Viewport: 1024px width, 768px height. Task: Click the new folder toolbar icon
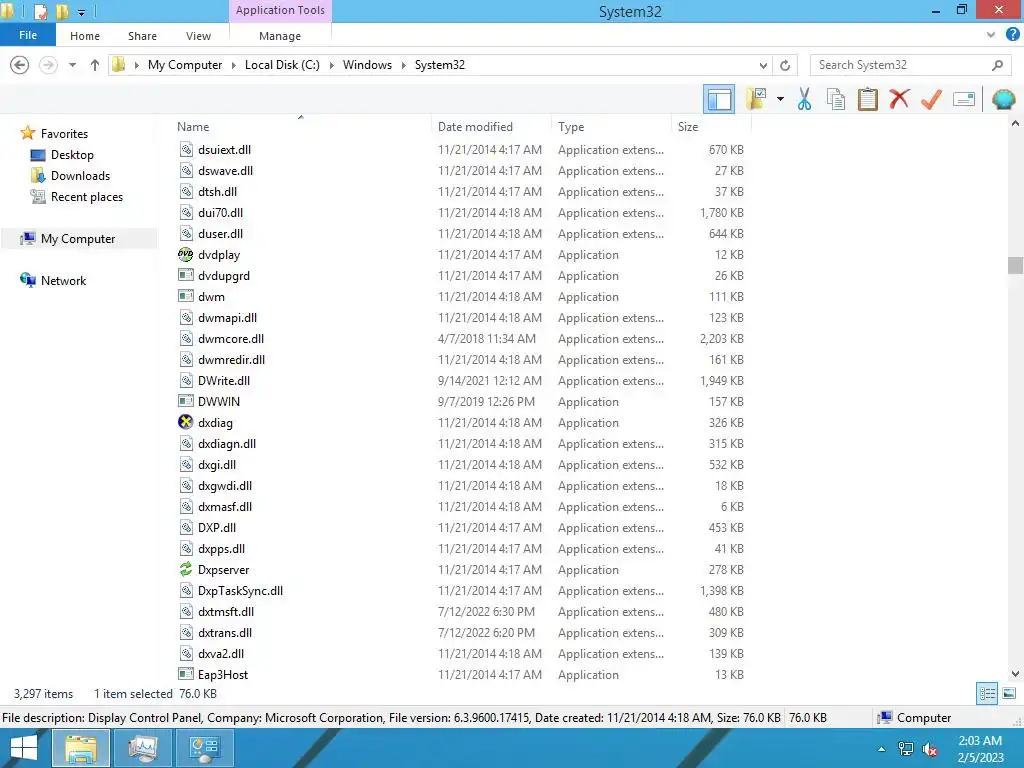[756, 99]
